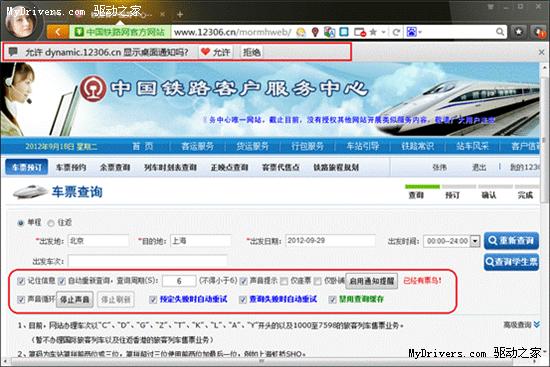
Task: Toggle the 声音循环 checkbox
Action: [21, 300]
